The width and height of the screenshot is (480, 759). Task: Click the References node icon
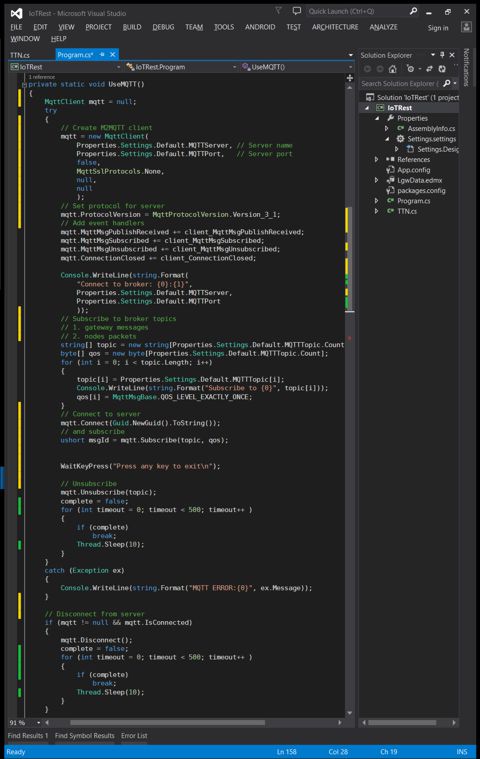(390, 159)
